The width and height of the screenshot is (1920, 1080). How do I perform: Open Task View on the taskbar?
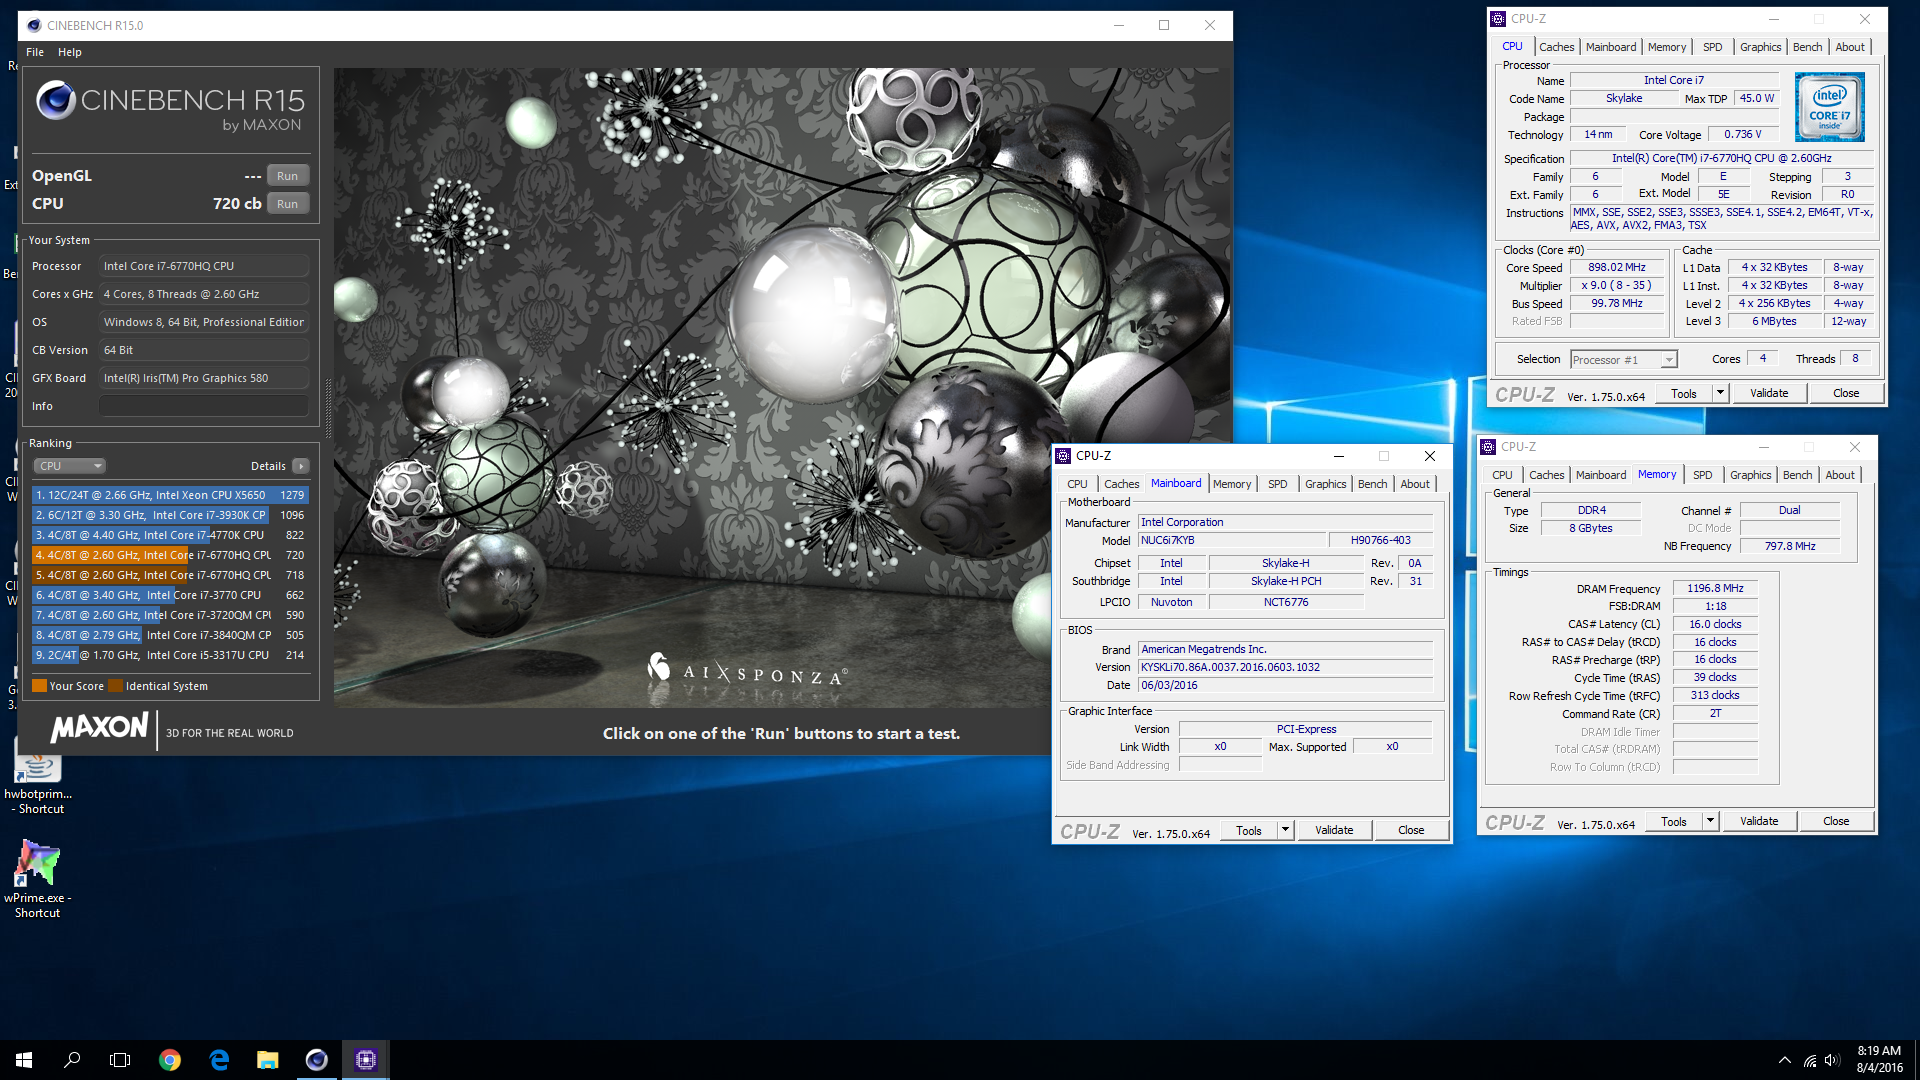(x=120, y=1060)
